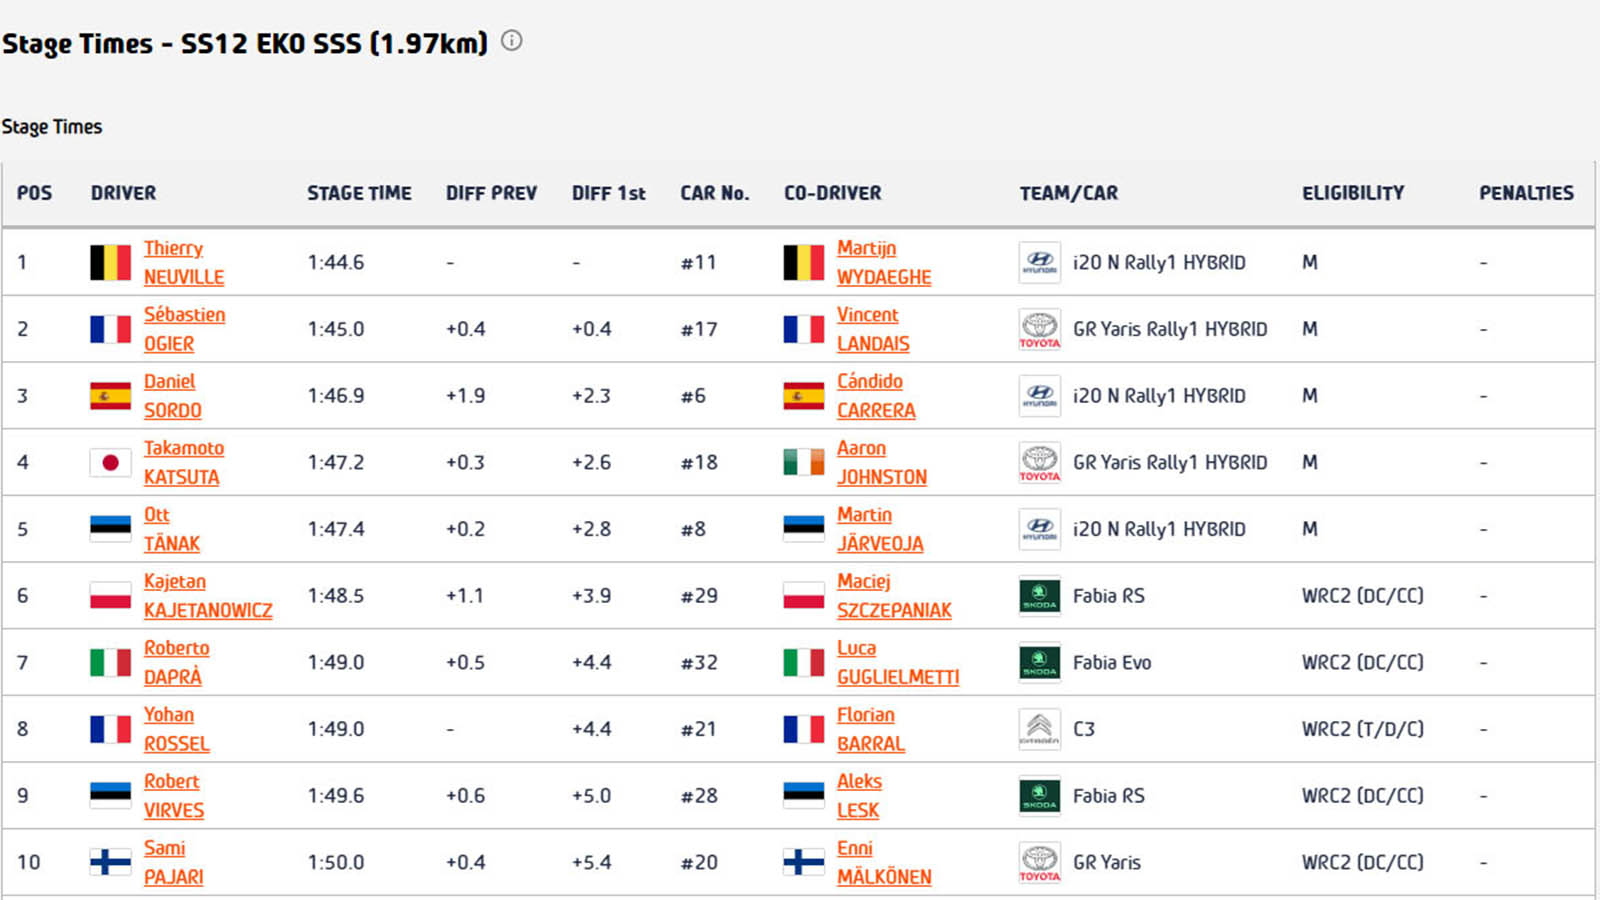
Task: Open co-driver Cándido Carrera's link
Action: (875, 396)
